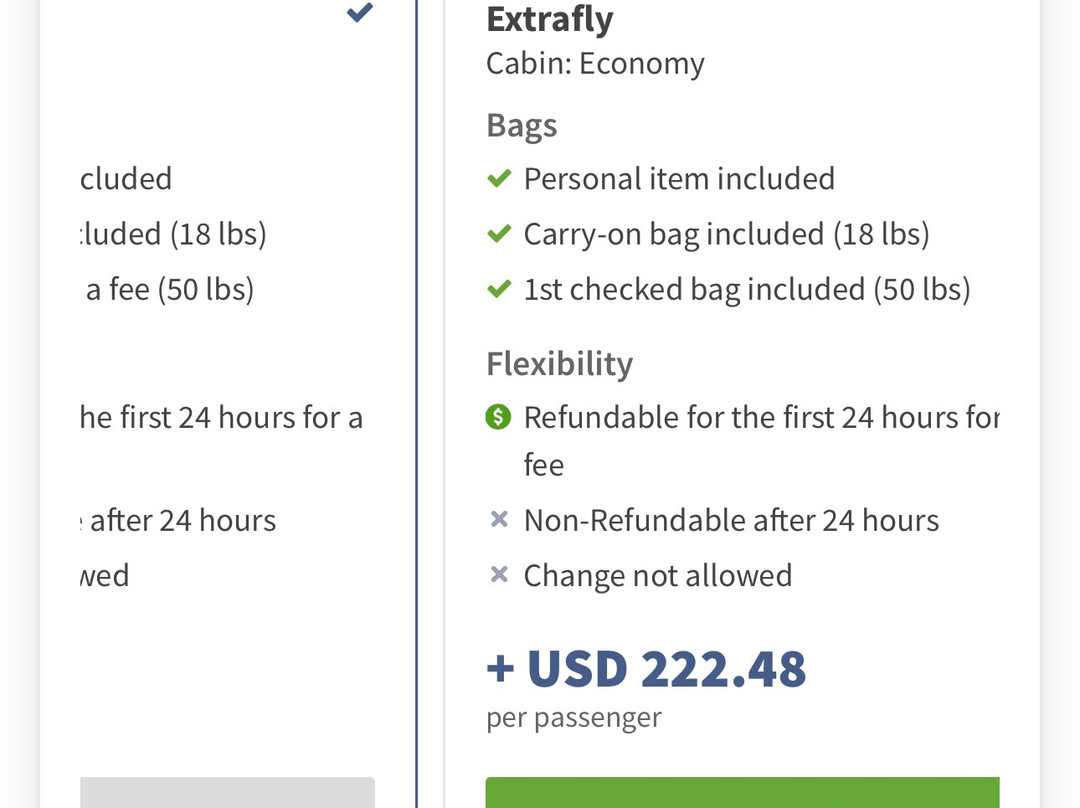Click the Cabin: Economy label
The image size is (1080, 808).
coord(595,64)
